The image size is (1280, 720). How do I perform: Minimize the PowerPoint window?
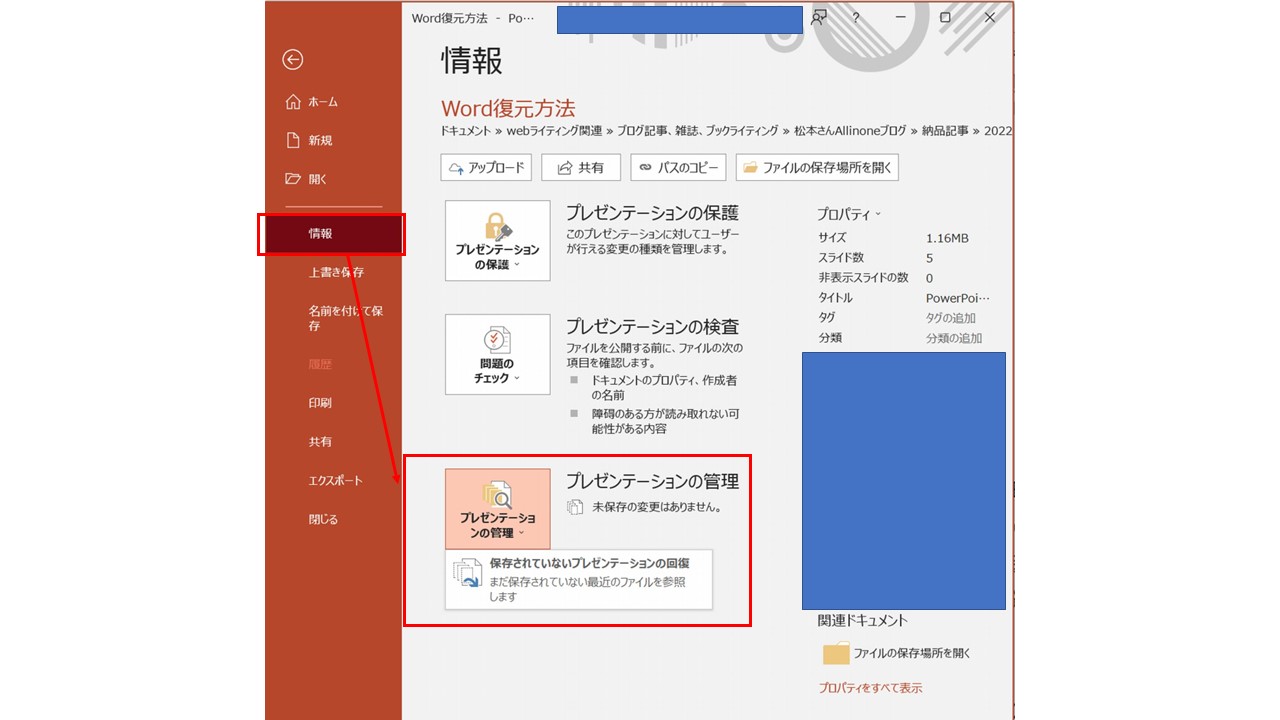coord(901,18)
